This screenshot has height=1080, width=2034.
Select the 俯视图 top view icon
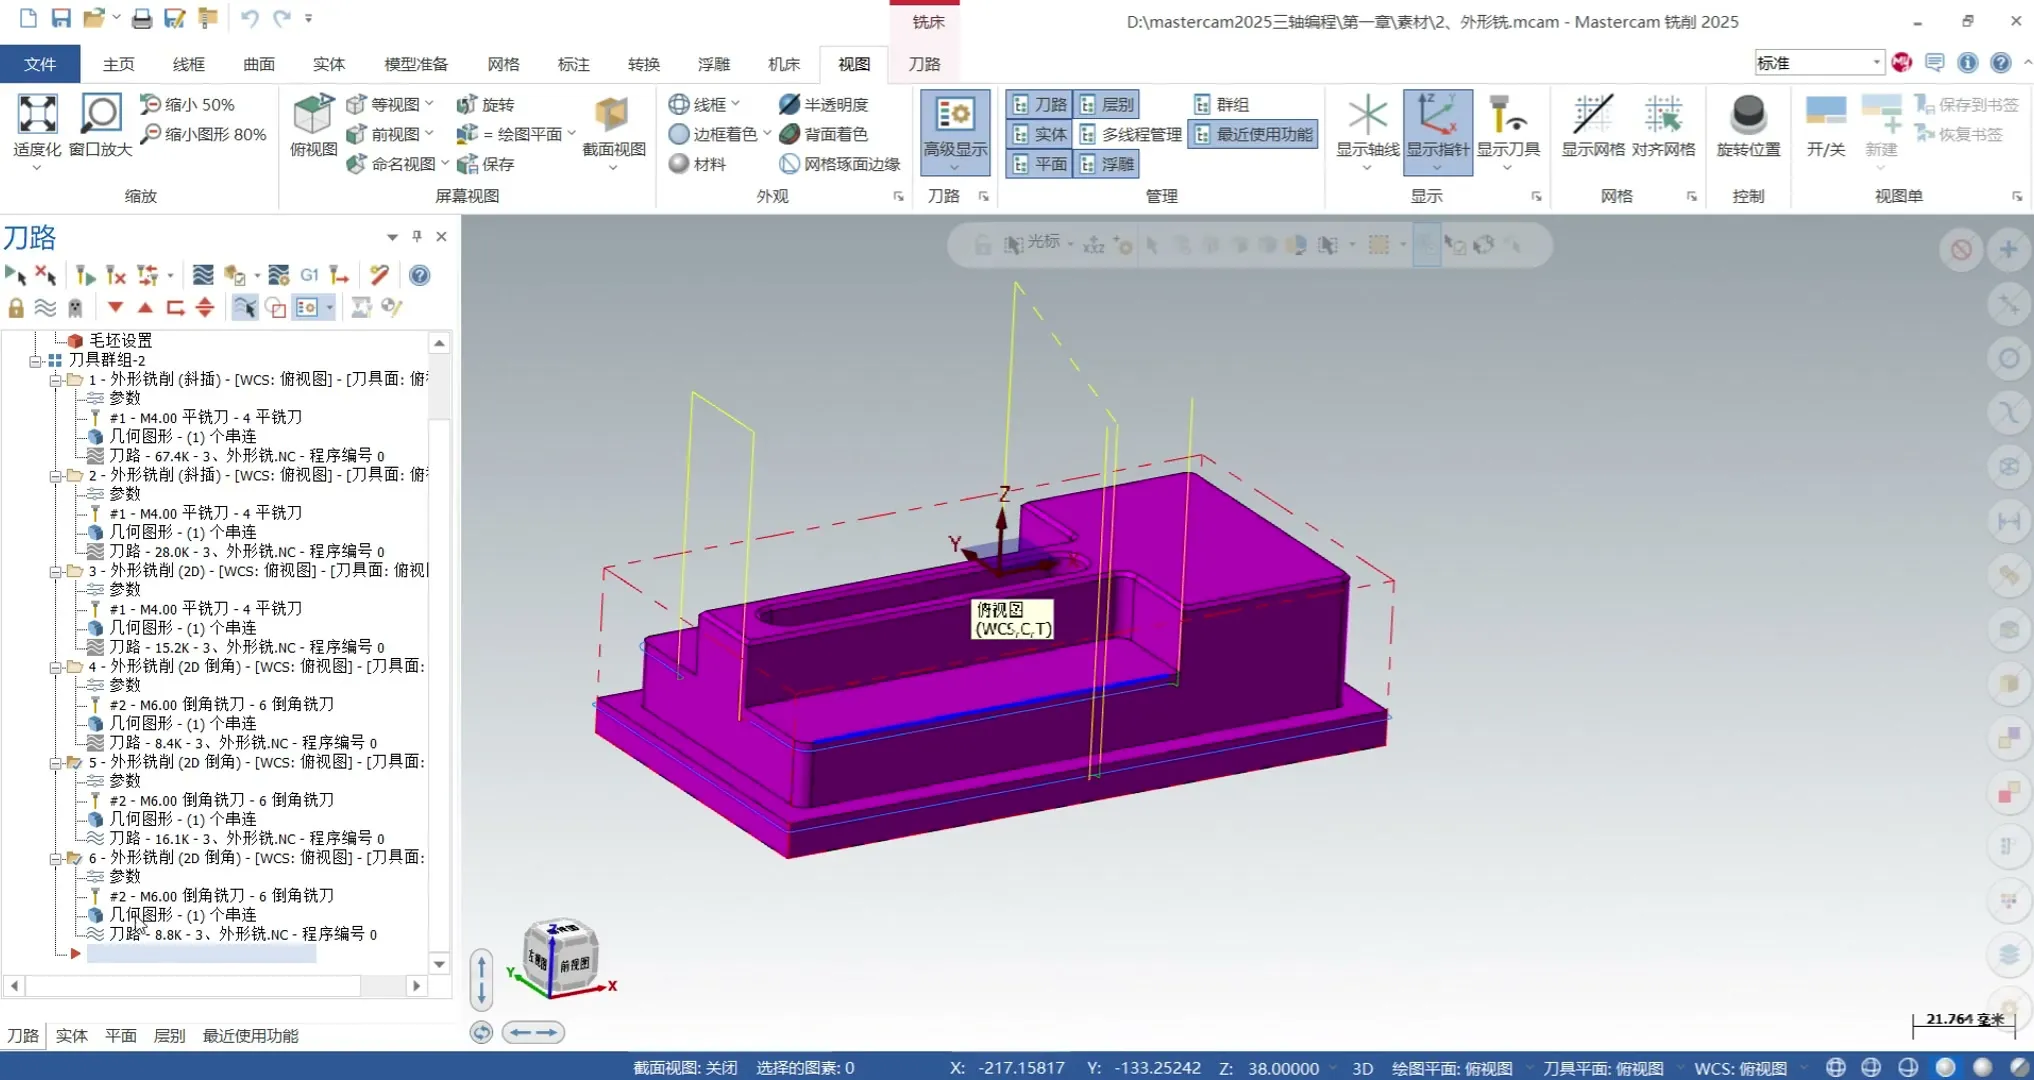[x=312, y=115]
